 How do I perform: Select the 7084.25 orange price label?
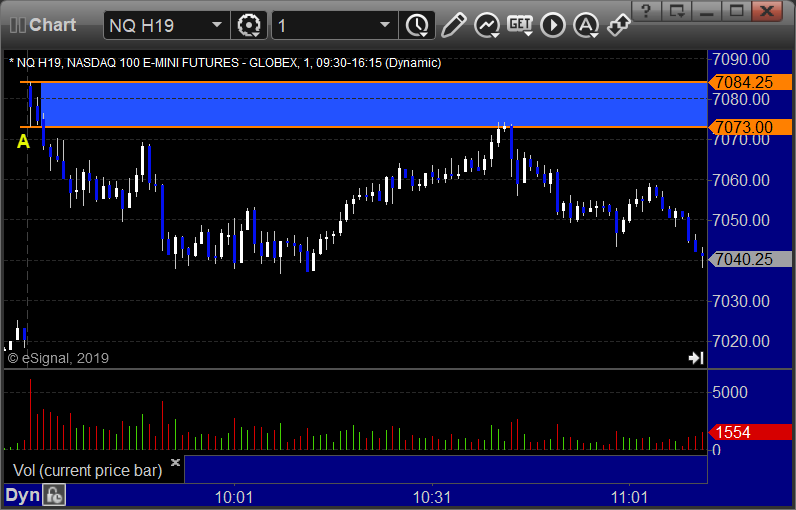click(x=750, y=82)
